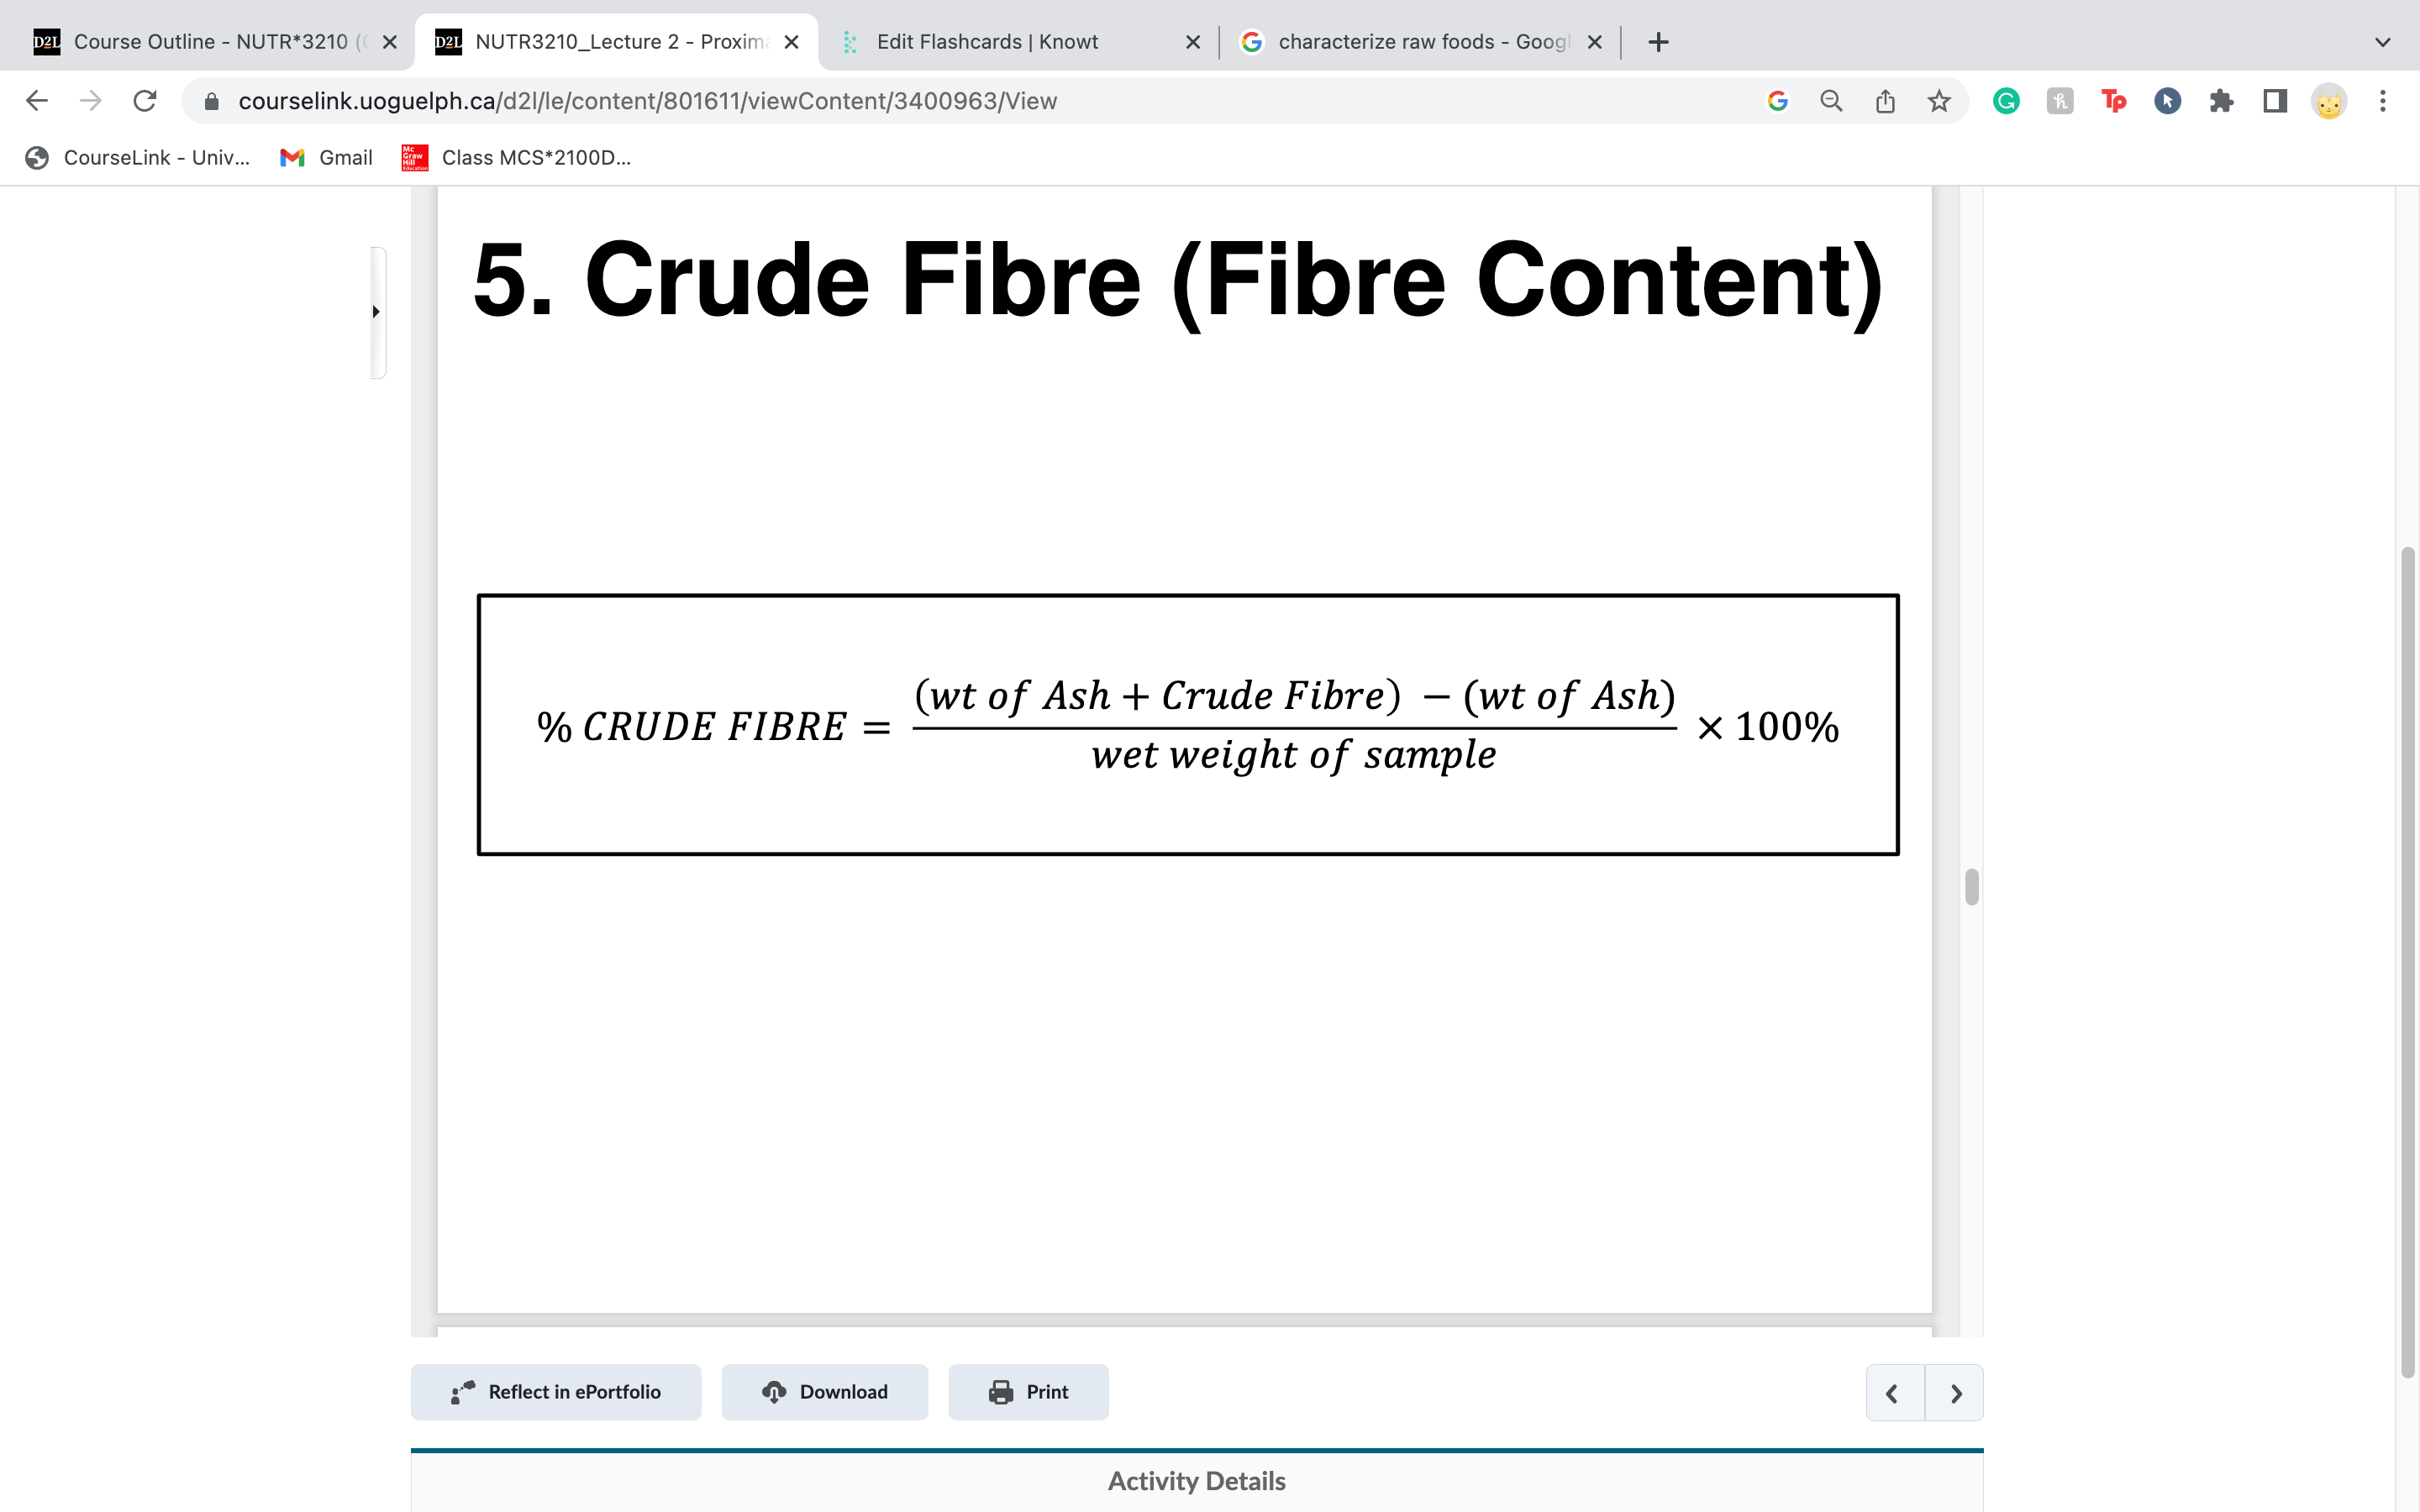Open the Grammarly extension
This screenshot has height=1512, width=2420.
click(2006, 100)
